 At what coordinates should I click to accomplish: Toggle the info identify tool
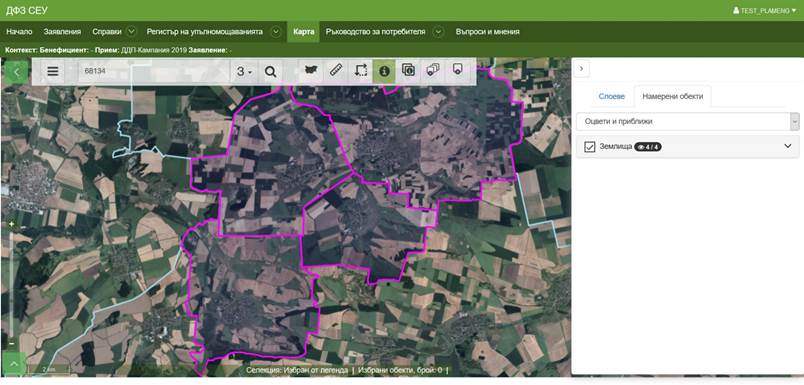[x=384, y=71]
